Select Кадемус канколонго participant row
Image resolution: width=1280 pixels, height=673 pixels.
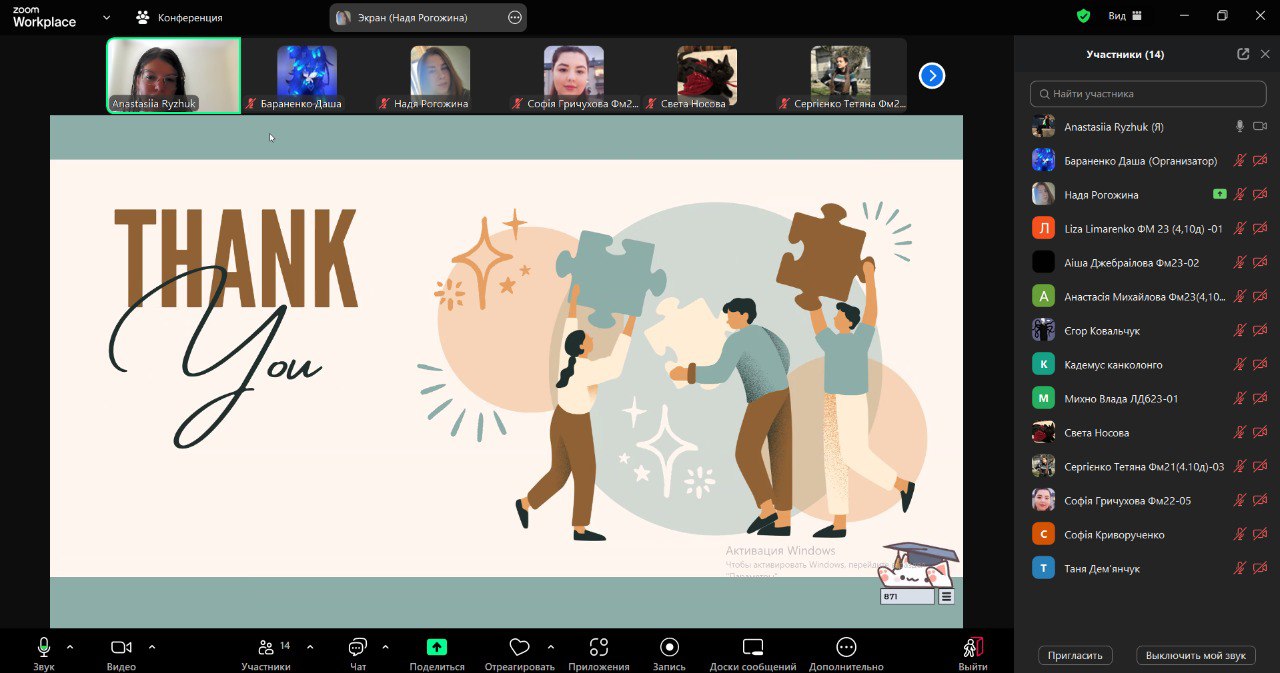tap(1147, 364)
